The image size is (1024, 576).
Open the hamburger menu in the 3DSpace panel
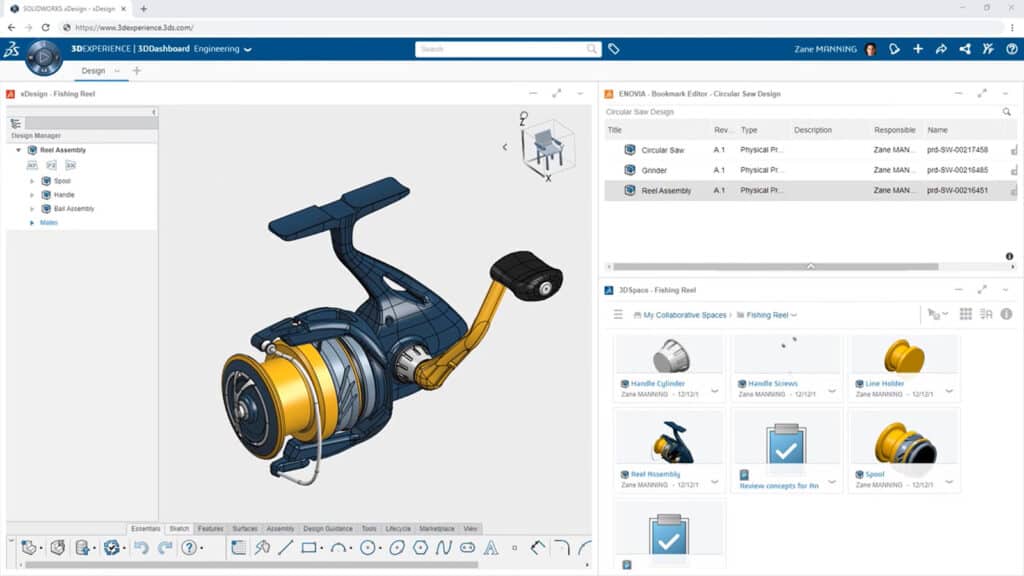[x=617, y=314]
